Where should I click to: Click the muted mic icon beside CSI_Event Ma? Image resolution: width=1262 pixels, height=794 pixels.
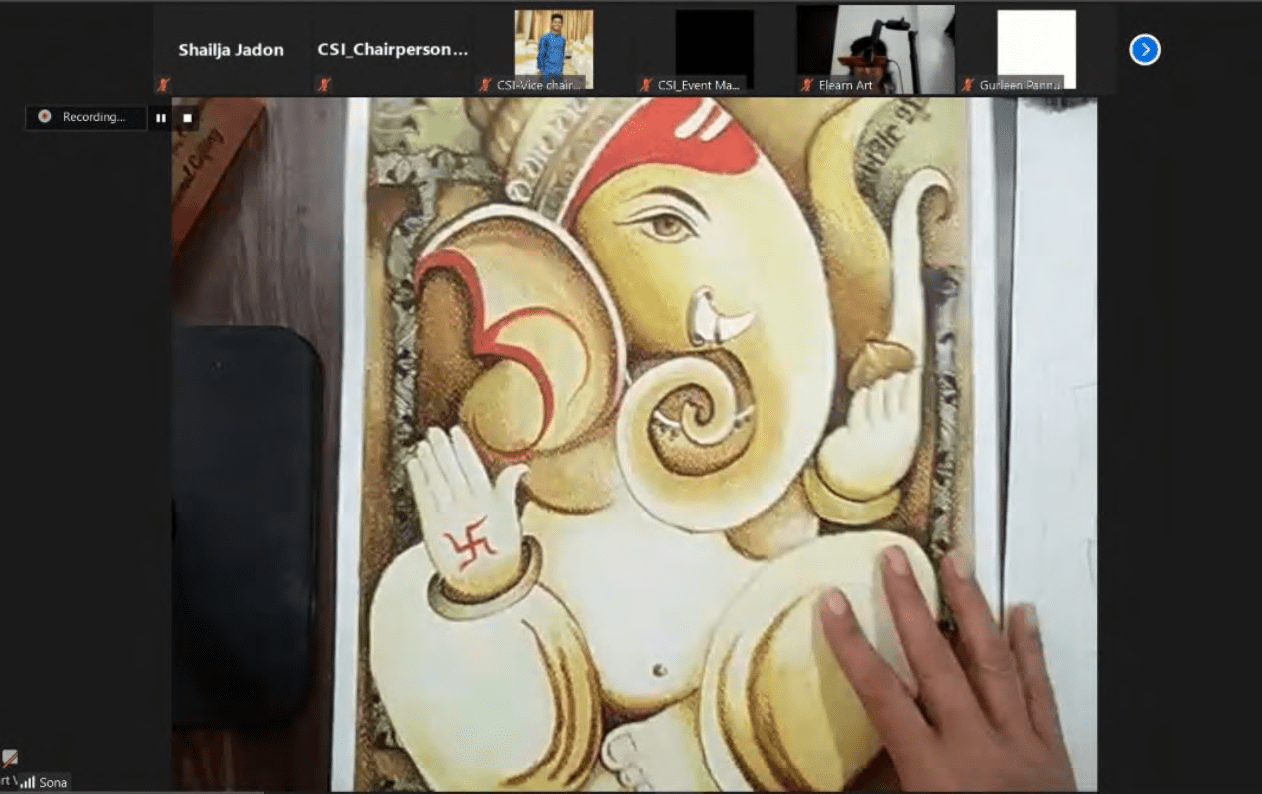tap(647, 85)
